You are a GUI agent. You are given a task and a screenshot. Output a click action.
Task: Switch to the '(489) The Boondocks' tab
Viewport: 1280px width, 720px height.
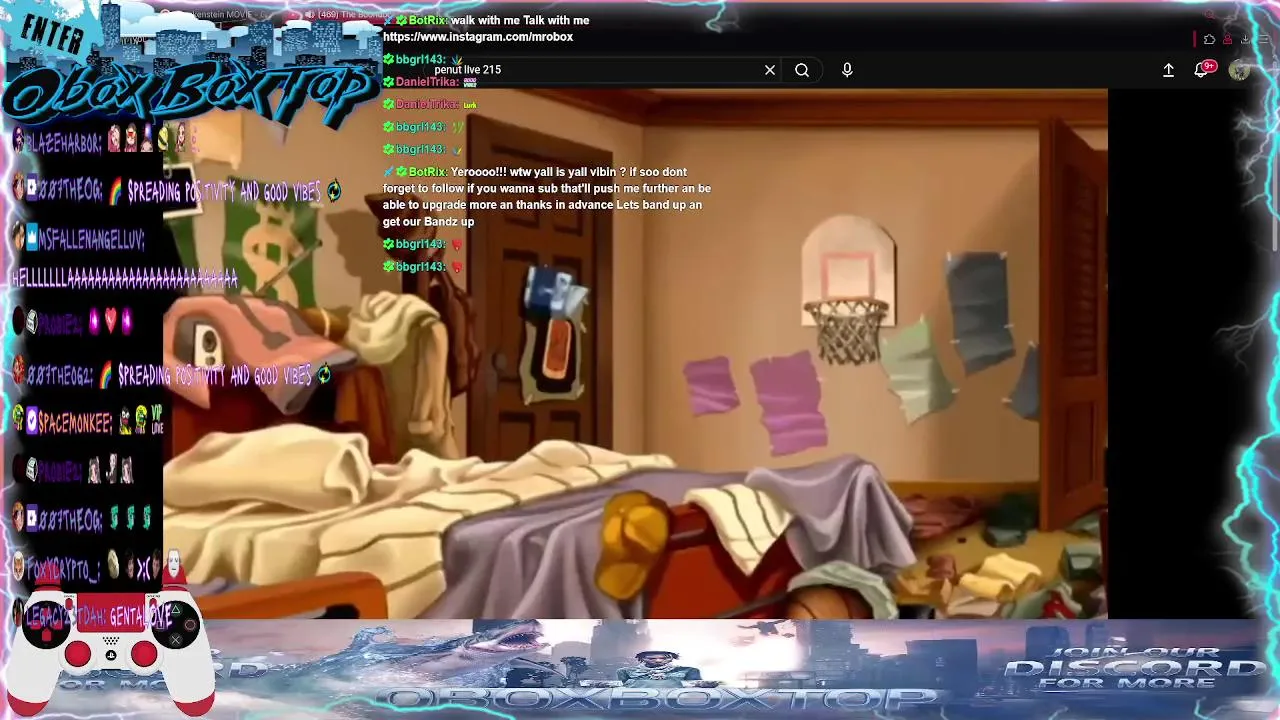click(345, 15)
